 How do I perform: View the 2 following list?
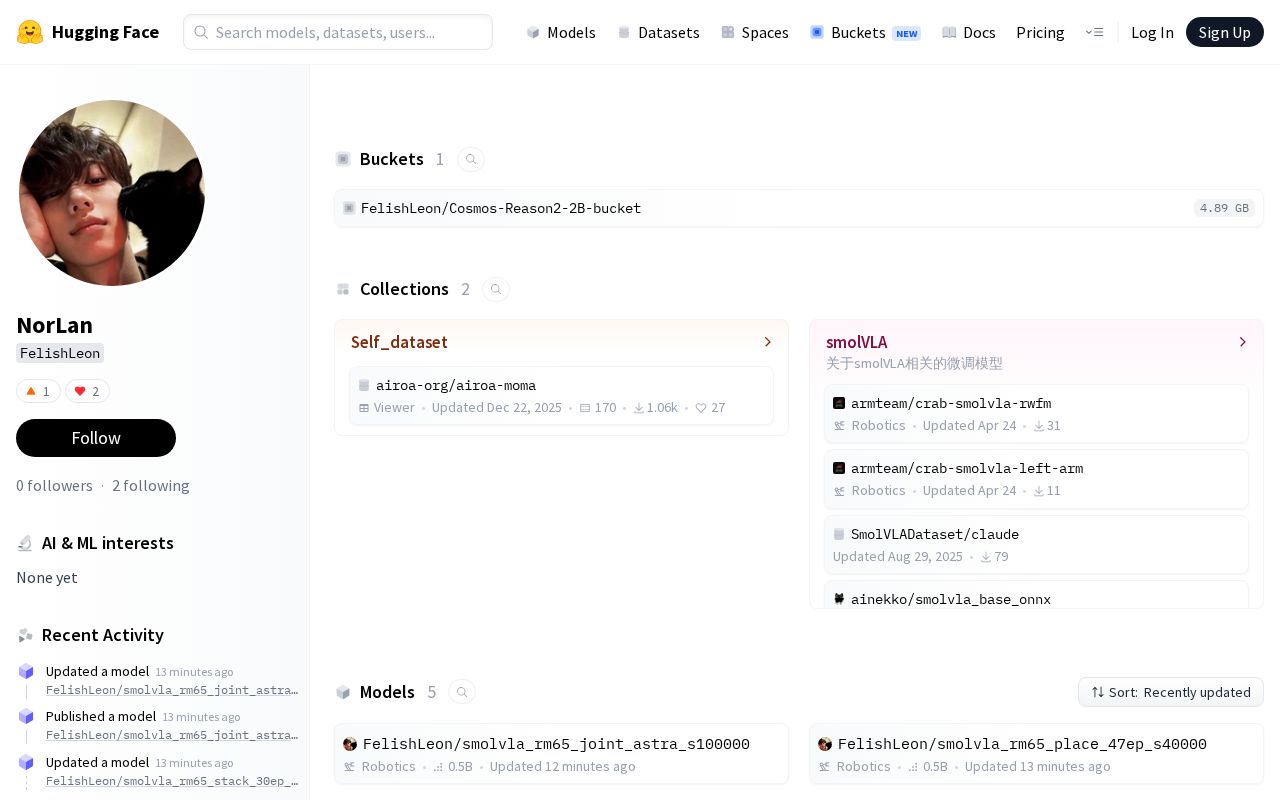[151, 485]
